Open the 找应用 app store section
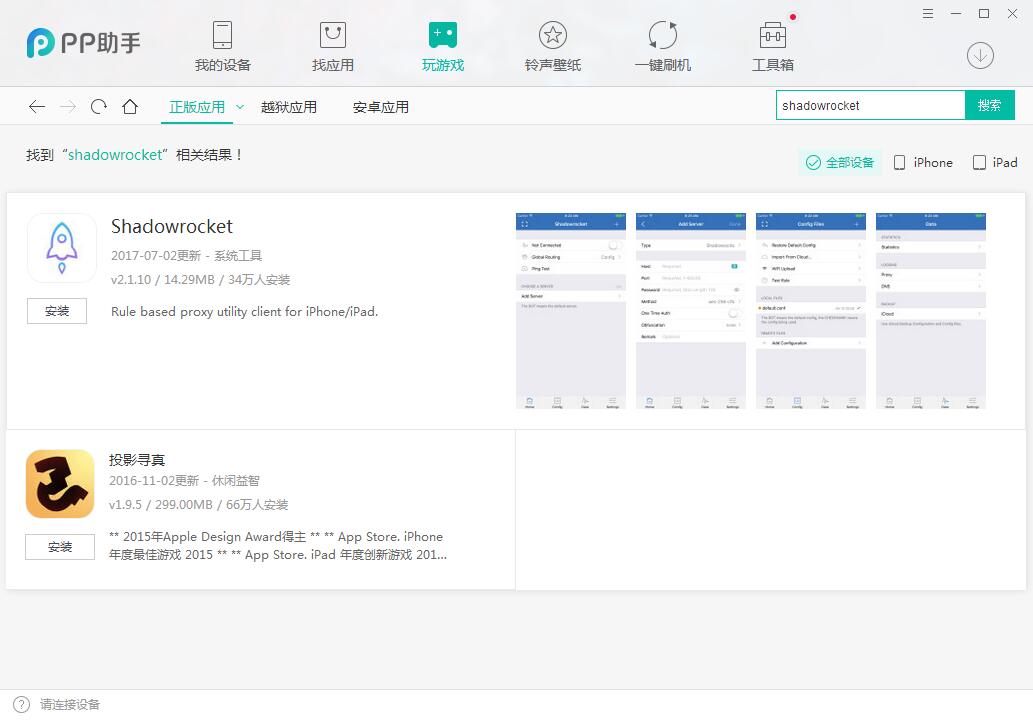 coord(333,46)
